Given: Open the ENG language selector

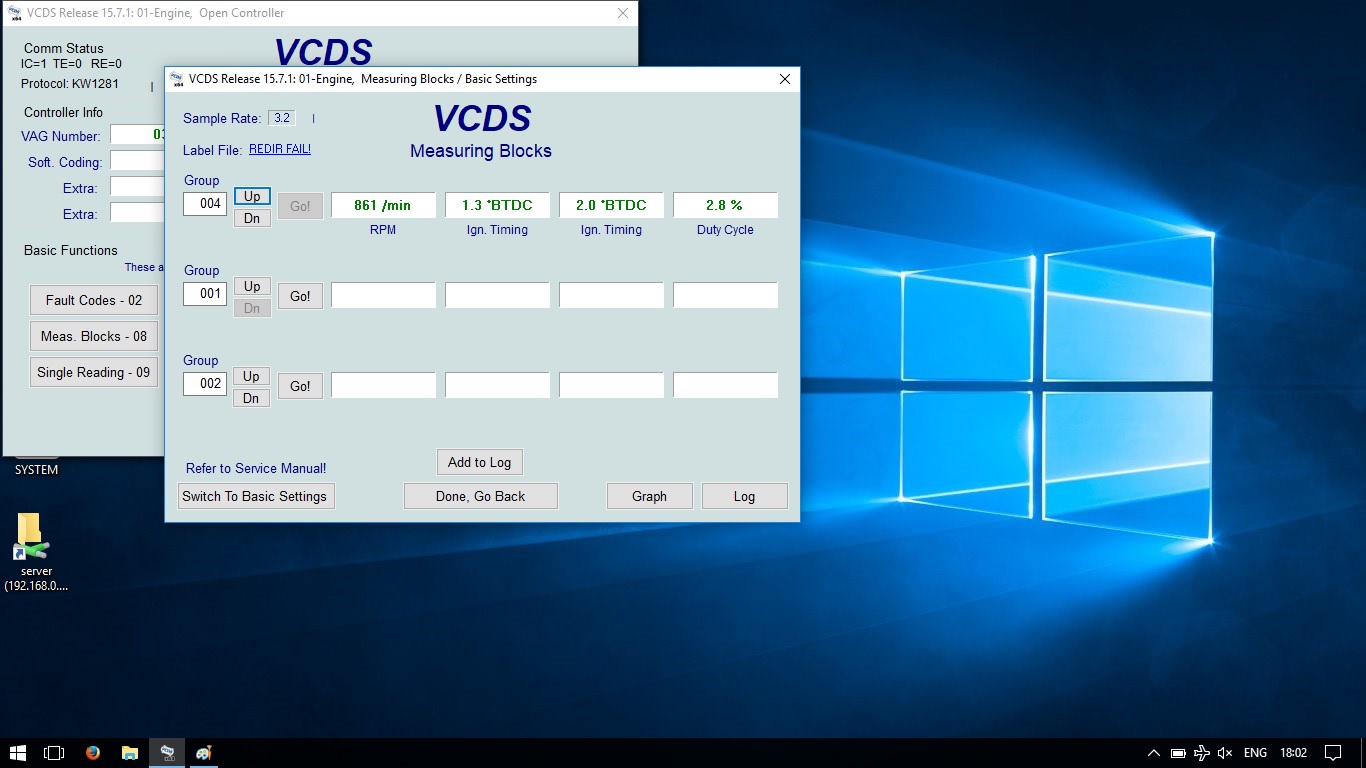Looking at the screenshot, I should tap(1255, 753).
